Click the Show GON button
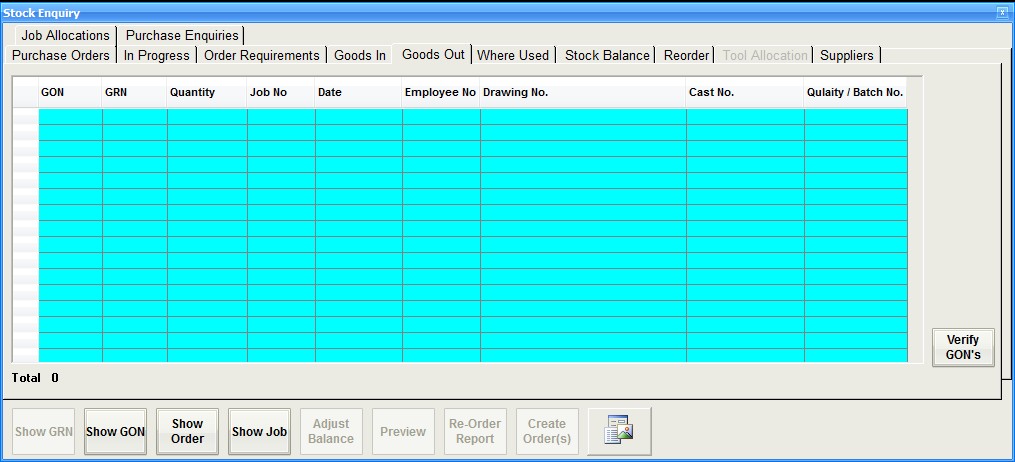This screenshot has height=462, width=1015. (x=115, y=432)
